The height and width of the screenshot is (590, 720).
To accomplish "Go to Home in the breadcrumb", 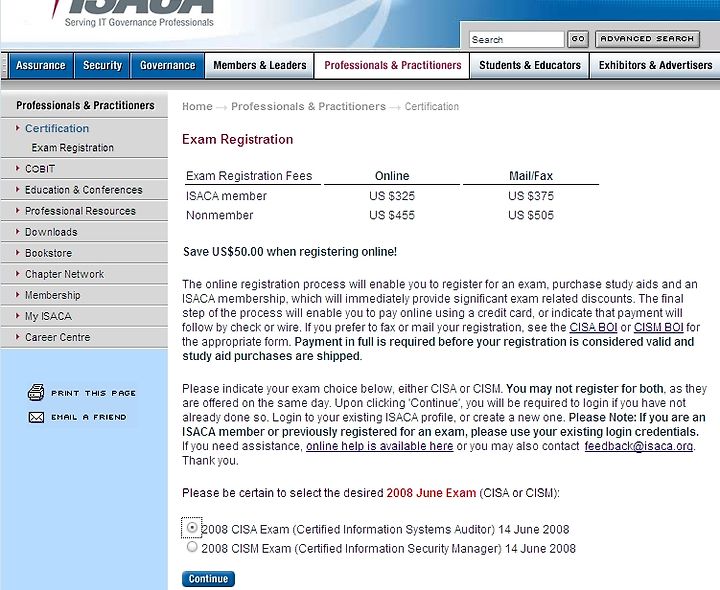I will tap(197, 107).
